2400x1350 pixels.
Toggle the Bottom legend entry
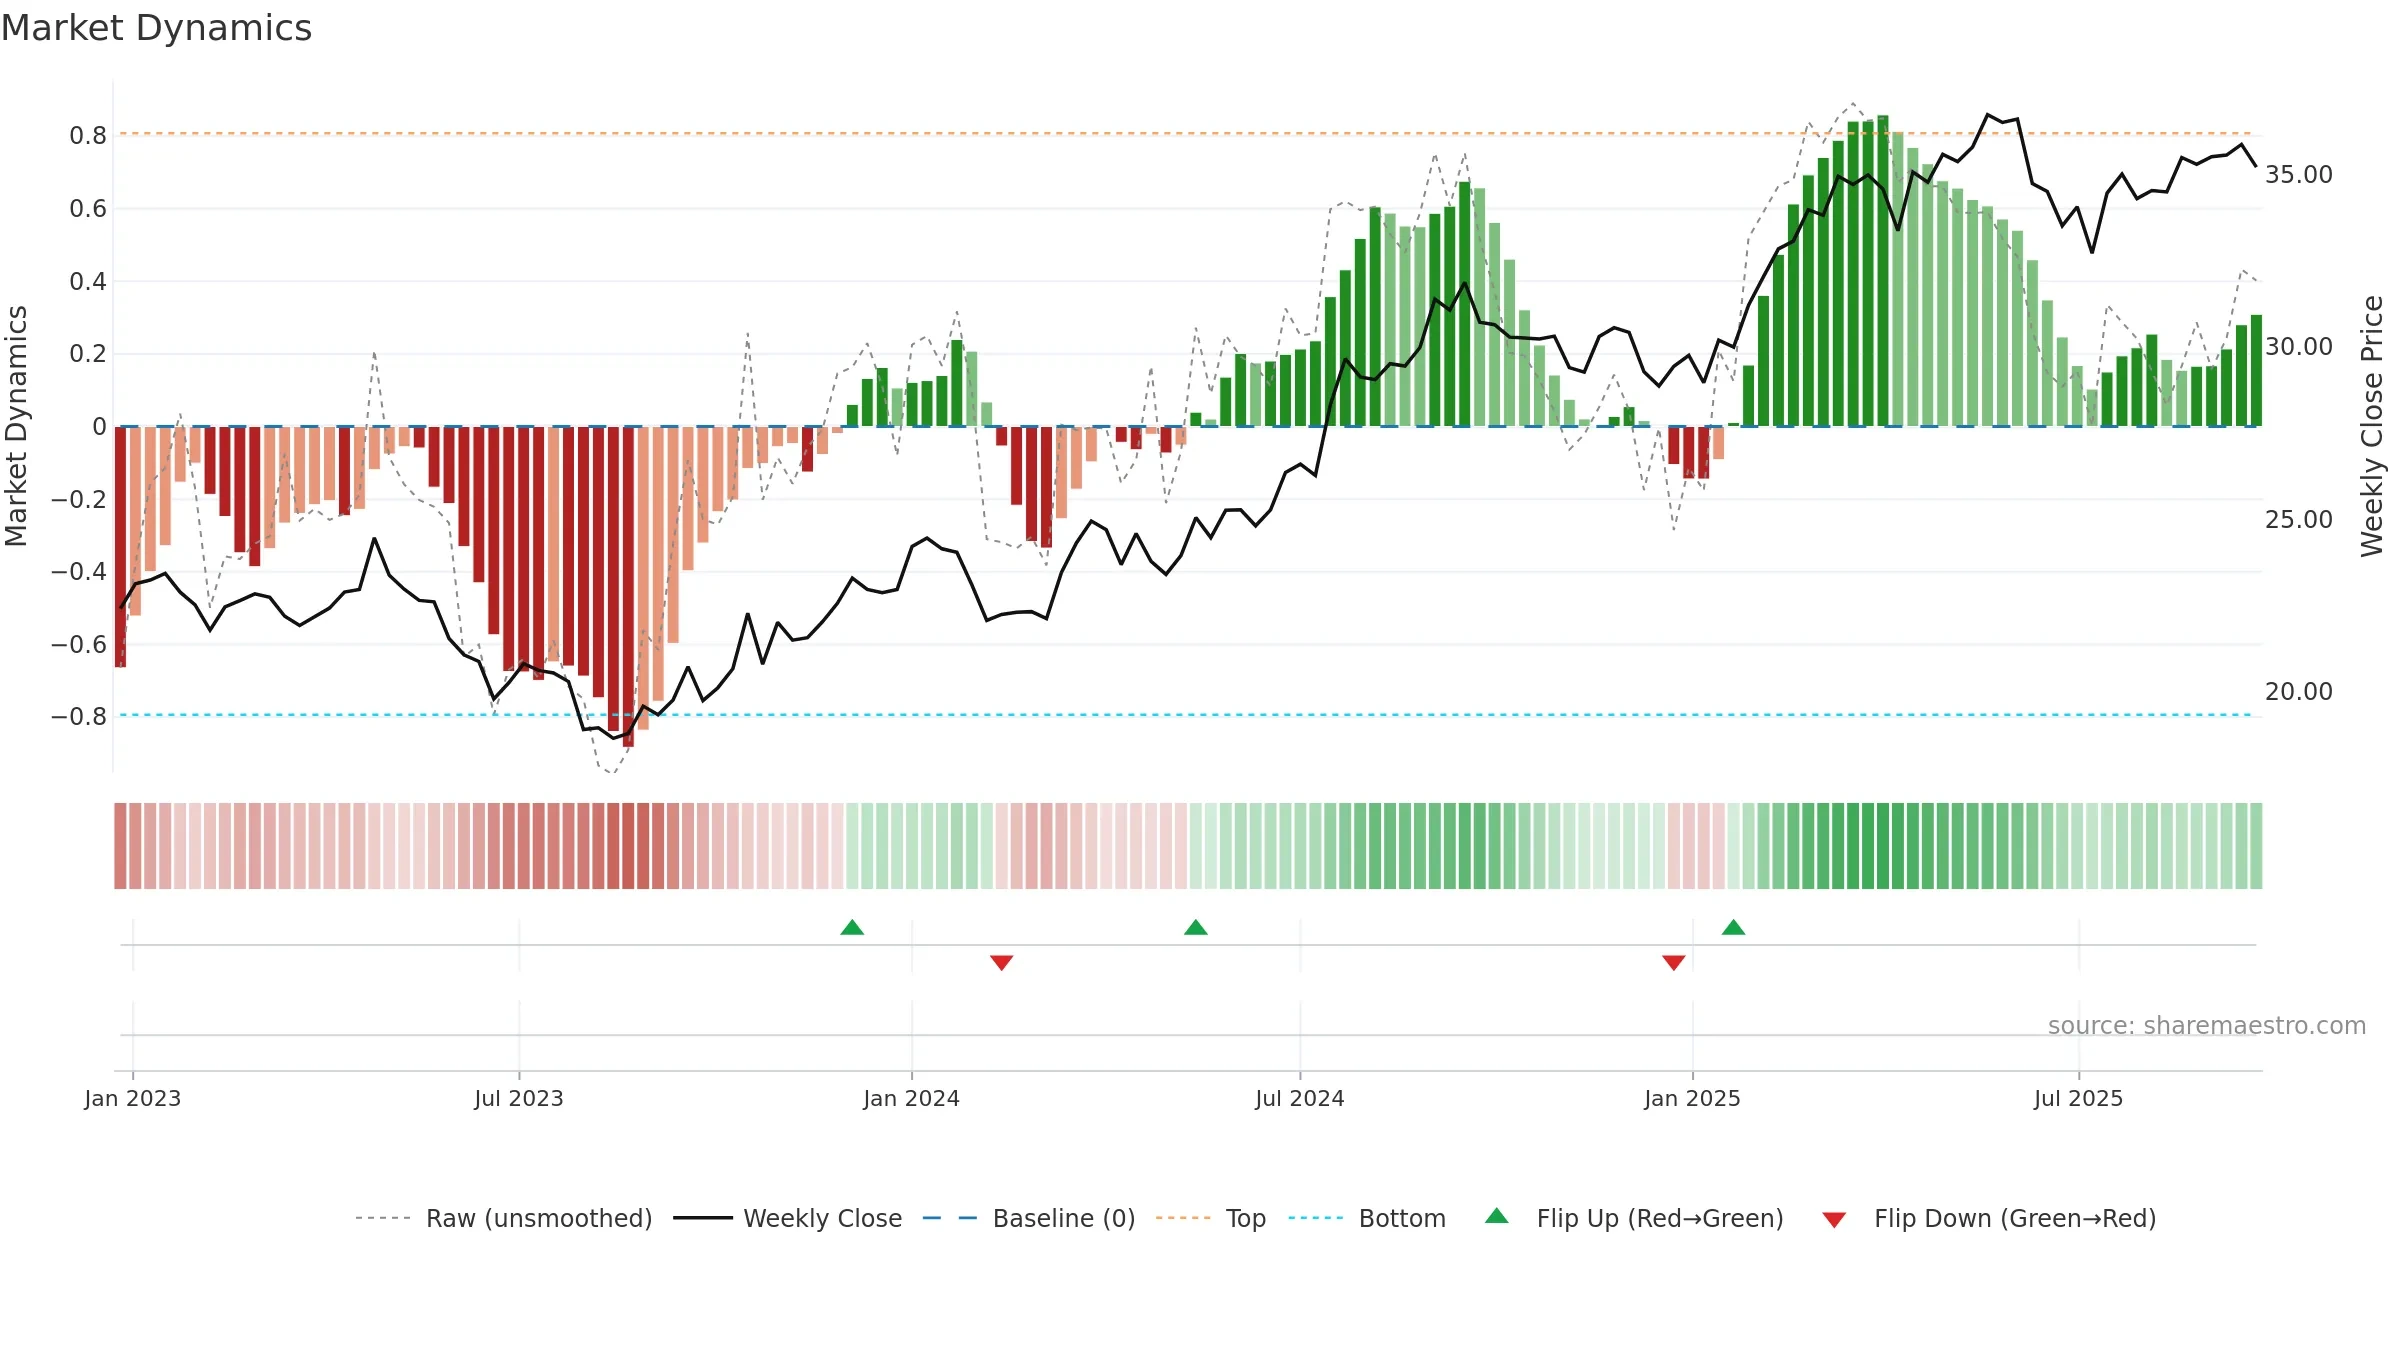[1367, 1218]
